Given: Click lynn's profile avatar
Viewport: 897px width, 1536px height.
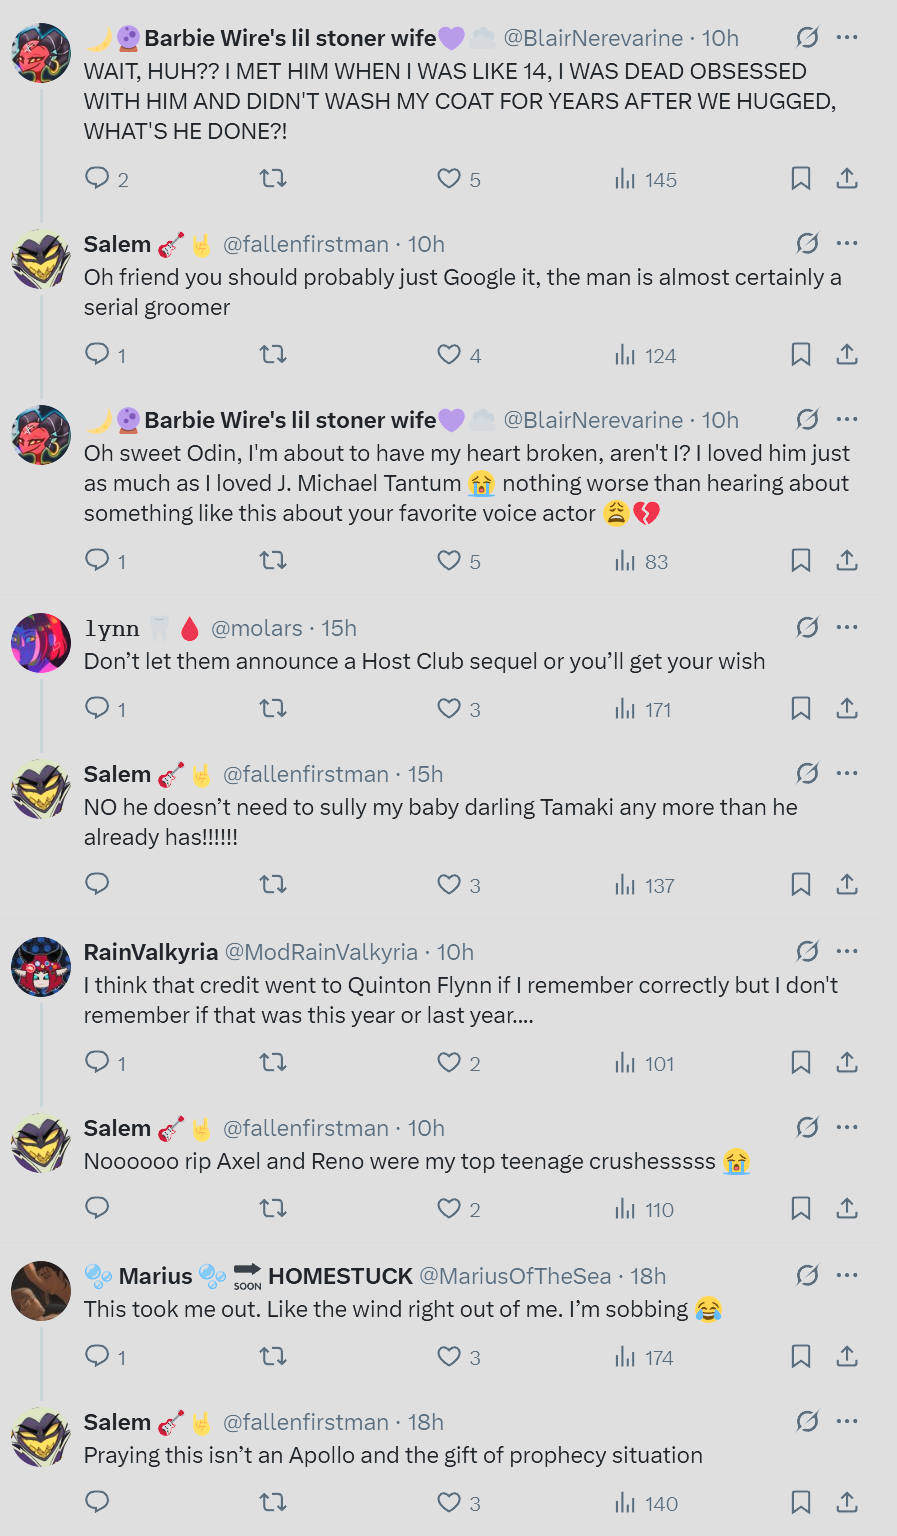Looking at the screenshot, I should [x=41, y=643].
